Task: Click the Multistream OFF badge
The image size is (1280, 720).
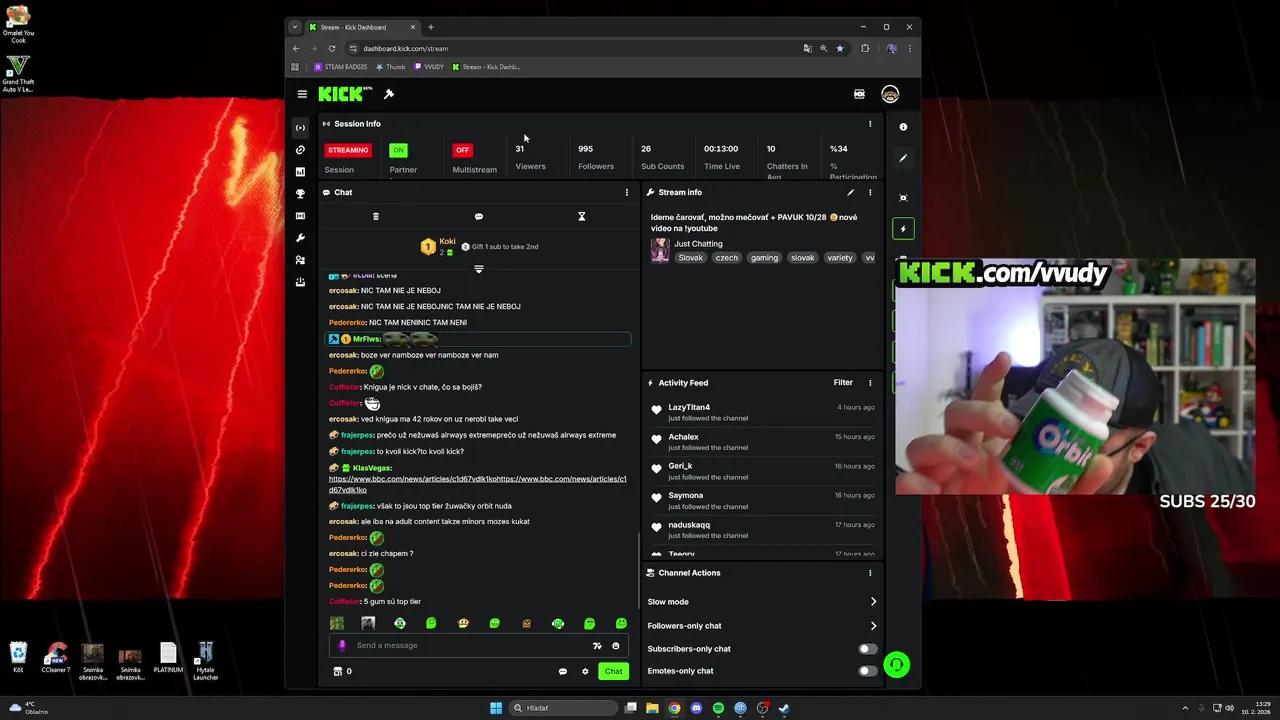Action: (462, 150)
